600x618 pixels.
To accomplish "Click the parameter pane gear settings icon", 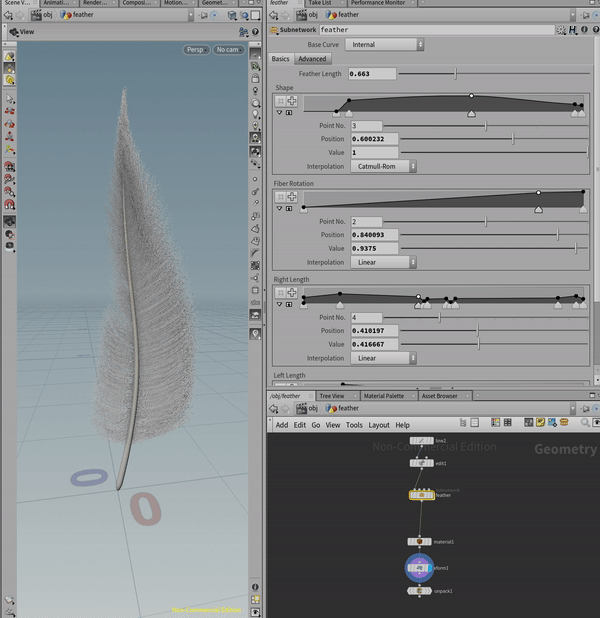I will pos(561,30).
